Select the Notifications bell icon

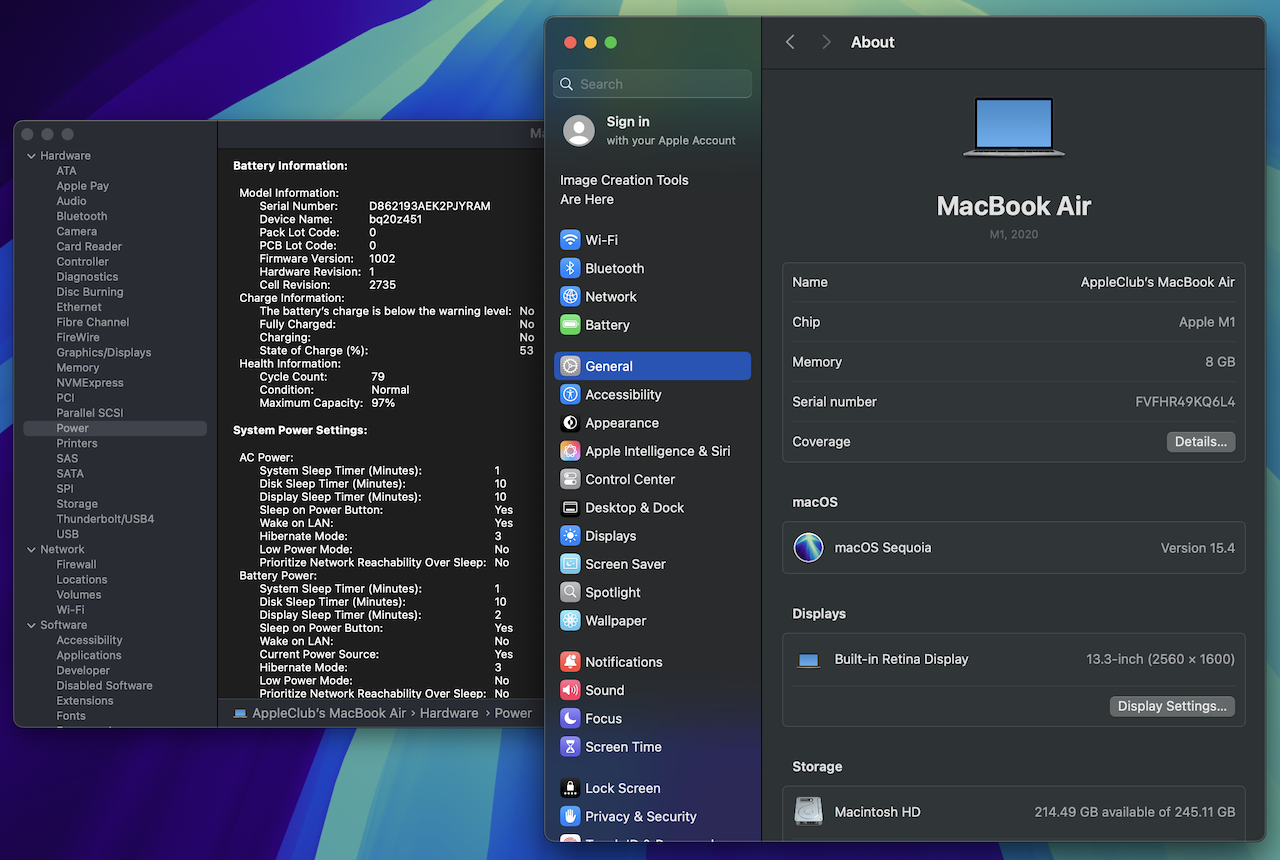[570, 662]
